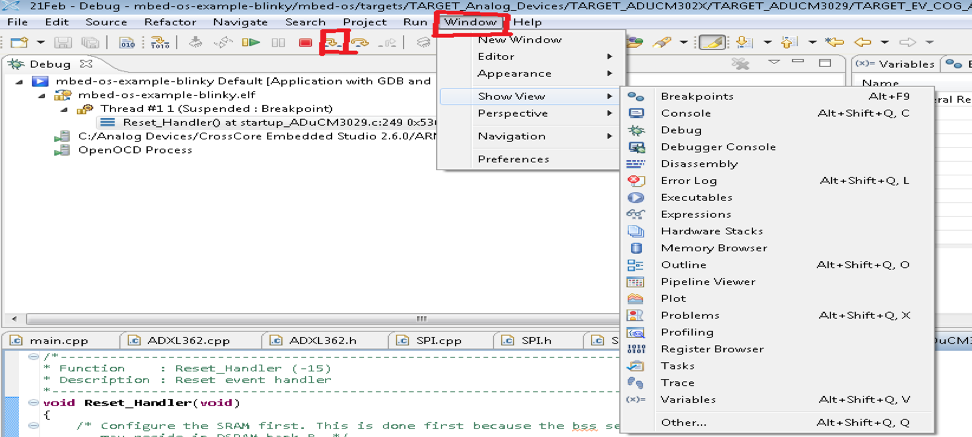Click the Step Return toolbar icon

pyautogui.click(x=388, y=42)
